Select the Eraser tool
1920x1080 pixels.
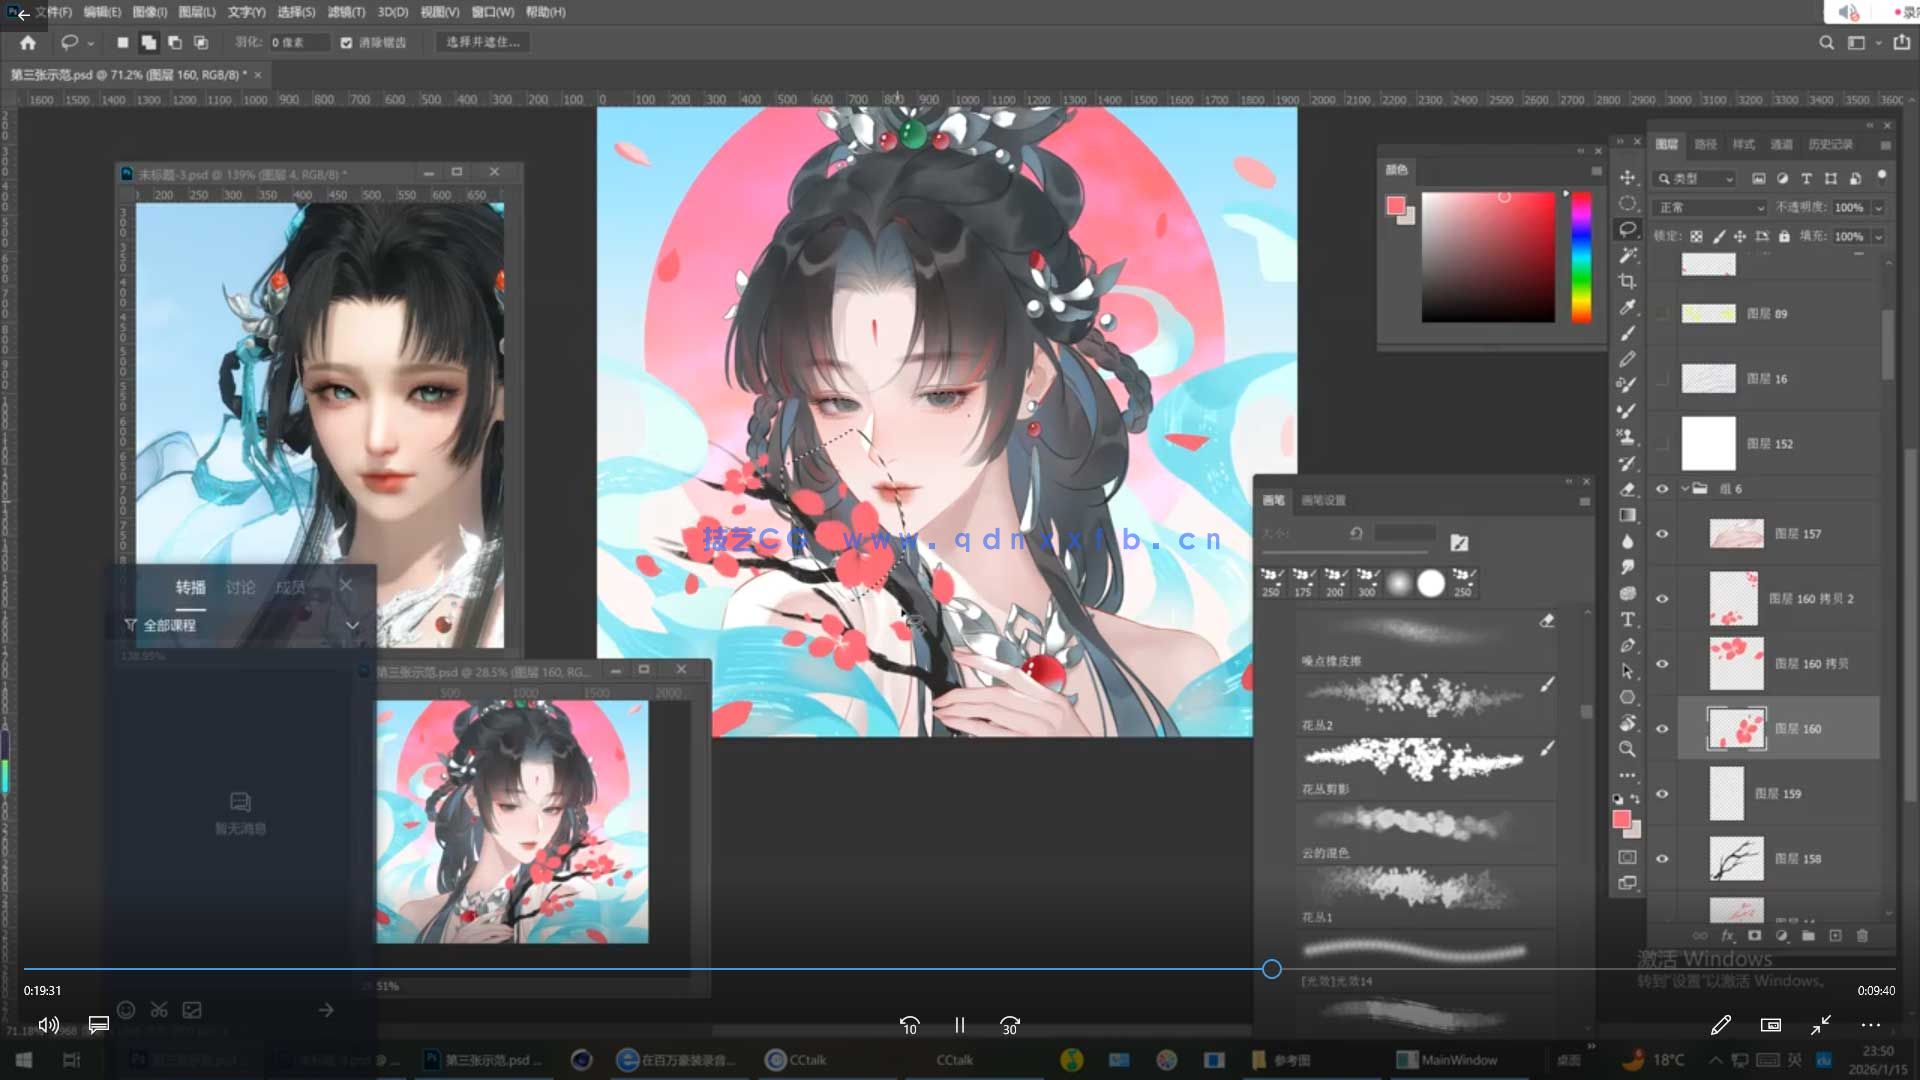[x=1628, y=489]
